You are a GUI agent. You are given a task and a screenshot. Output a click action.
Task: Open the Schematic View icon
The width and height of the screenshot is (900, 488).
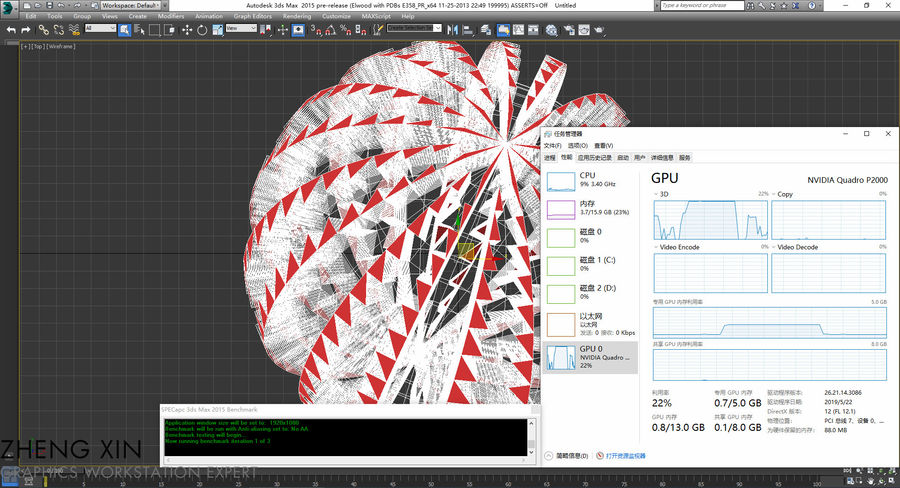pyautogui.click(x=533, y=30)
